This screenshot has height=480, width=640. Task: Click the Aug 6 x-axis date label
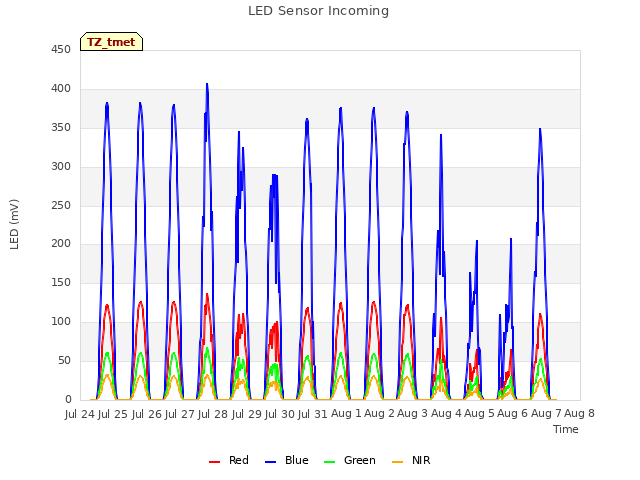[513, 414]
